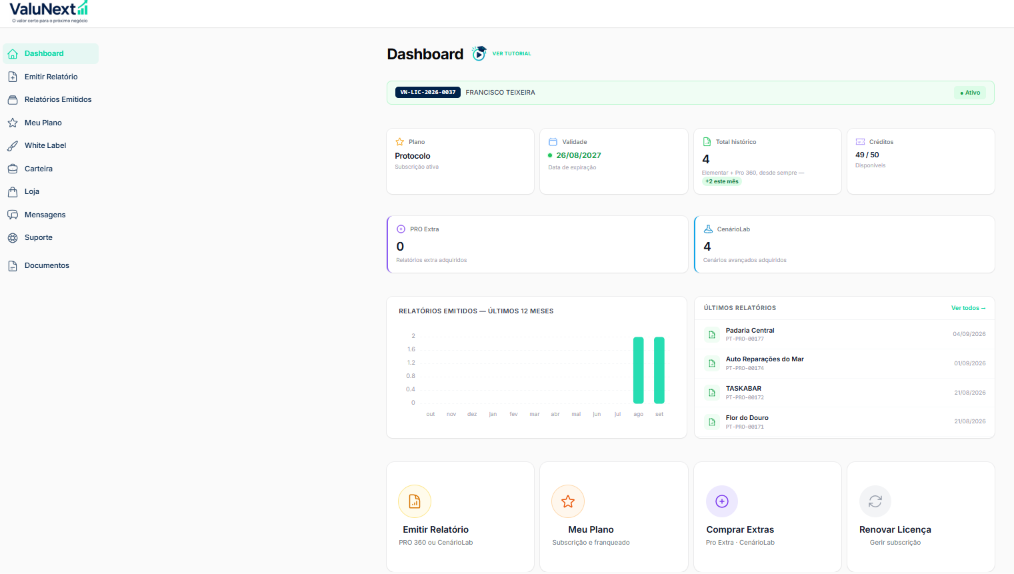This screenshot has height=574, width=1014.
Task: Click the expiry date 26/08/2027
Action: tap(579, 155)
